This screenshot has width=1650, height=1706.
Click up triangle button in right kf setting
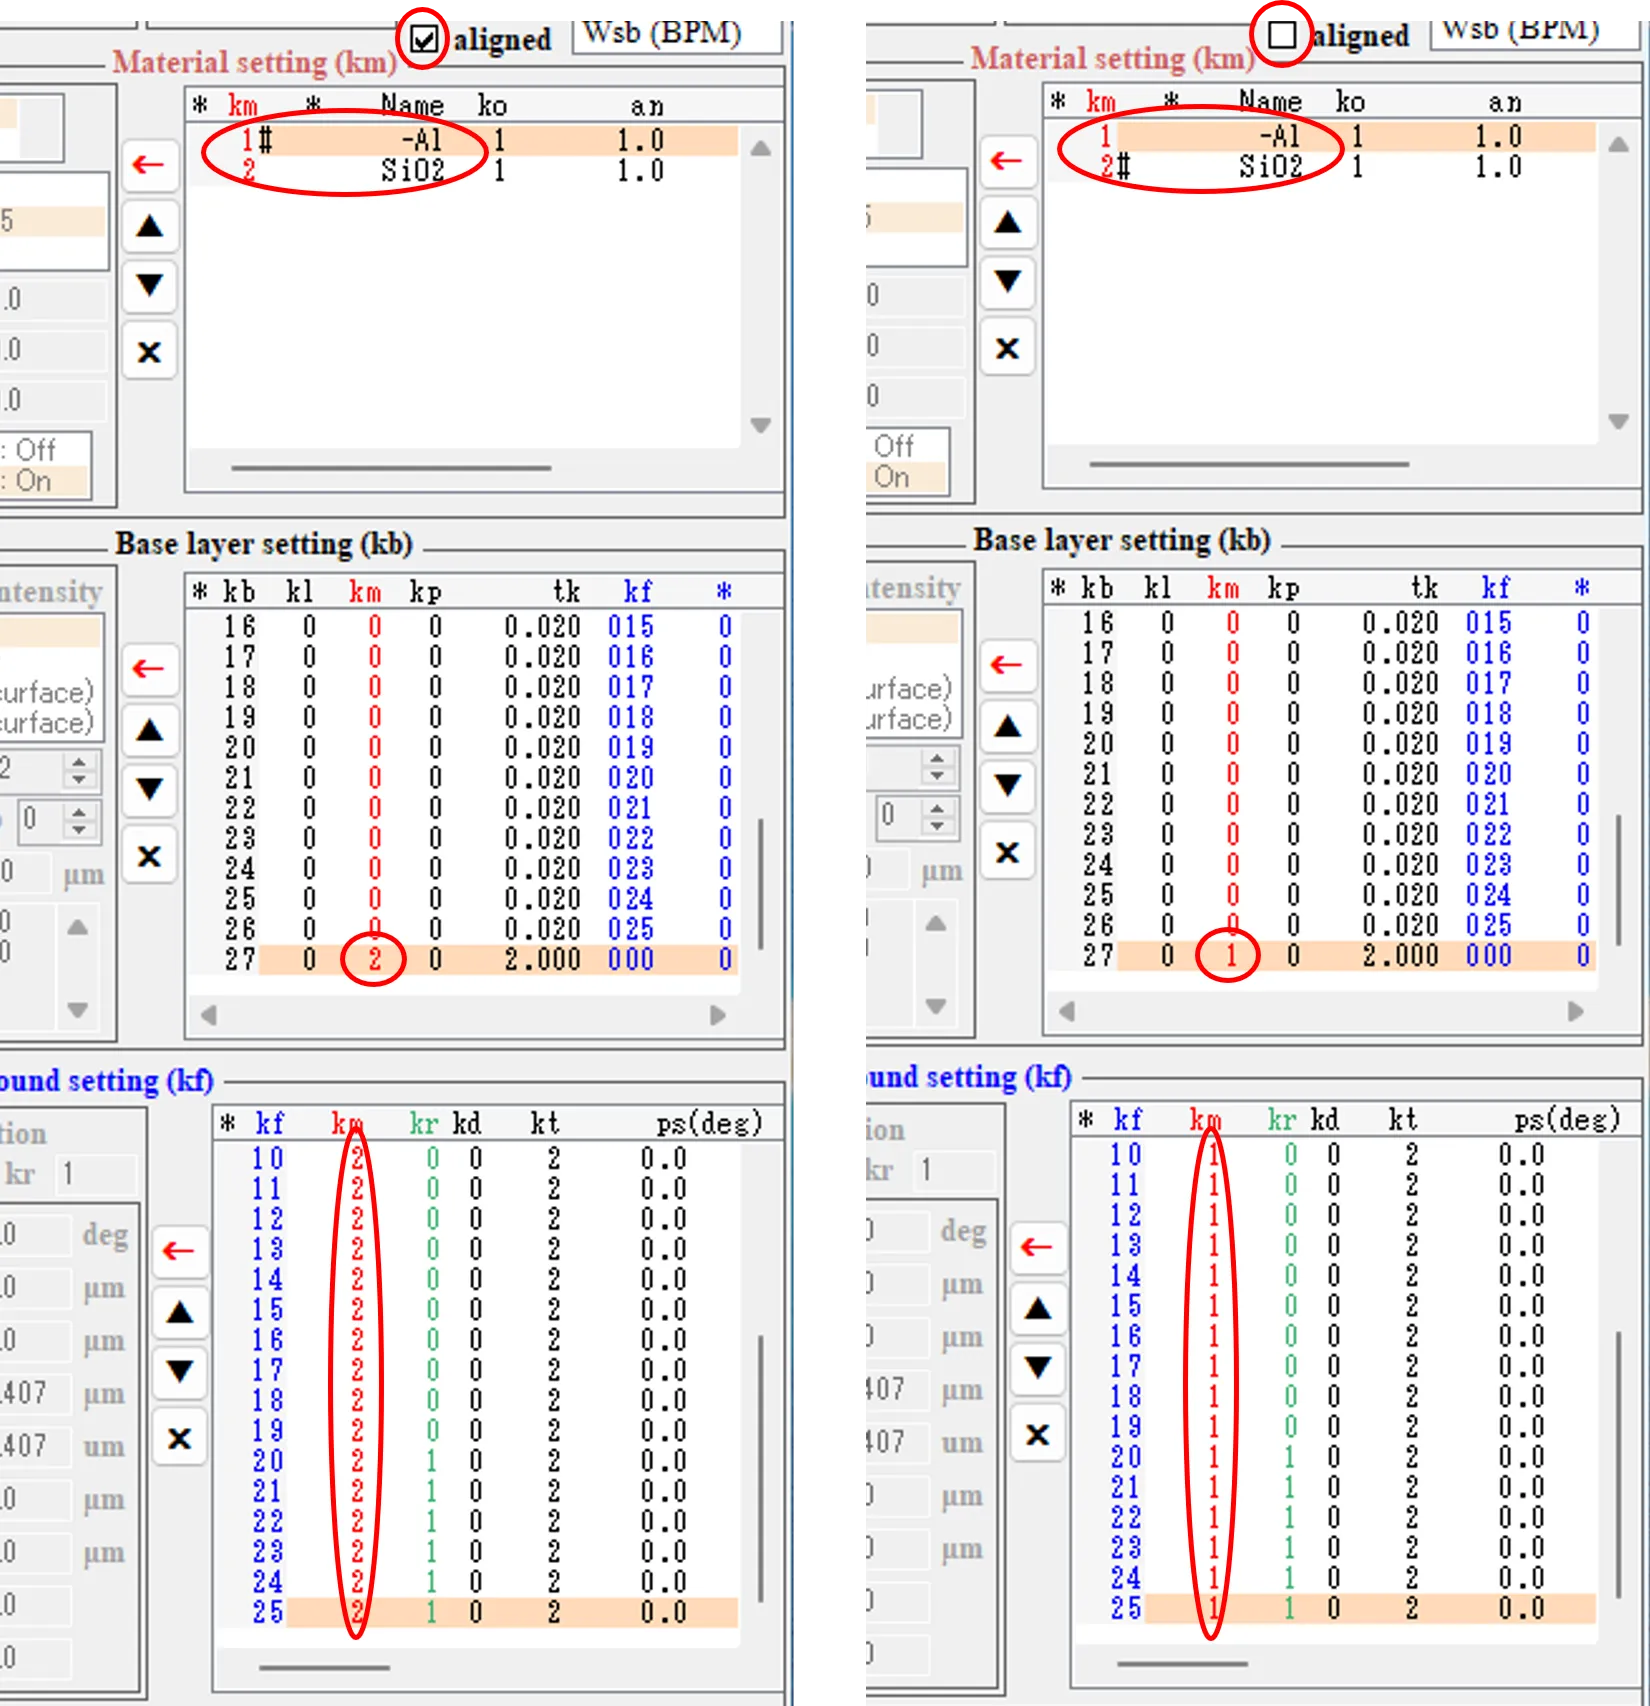pyautogui.click(x=1037, y=1309)
